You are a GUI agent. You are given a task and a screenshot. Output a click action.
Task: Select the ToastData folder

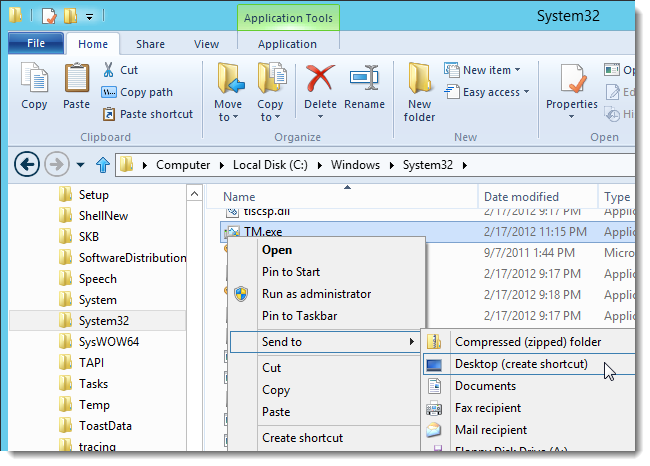(x=105, y=426)
